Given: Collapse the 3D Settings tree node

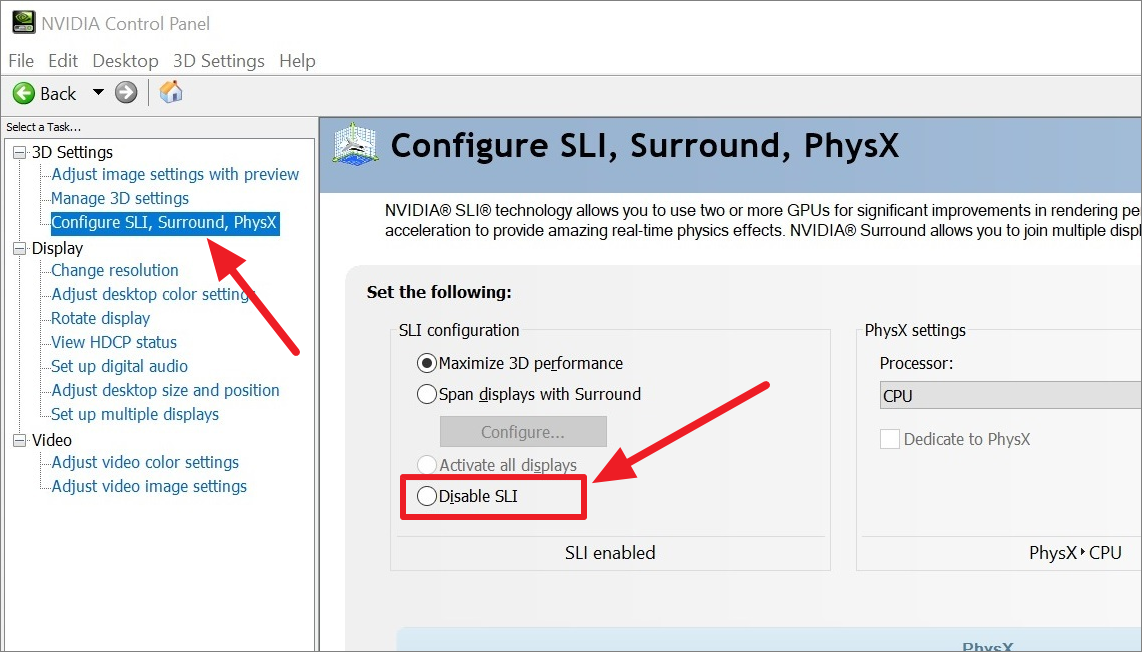Looking at the screenshot, I should tap(20, 152).
